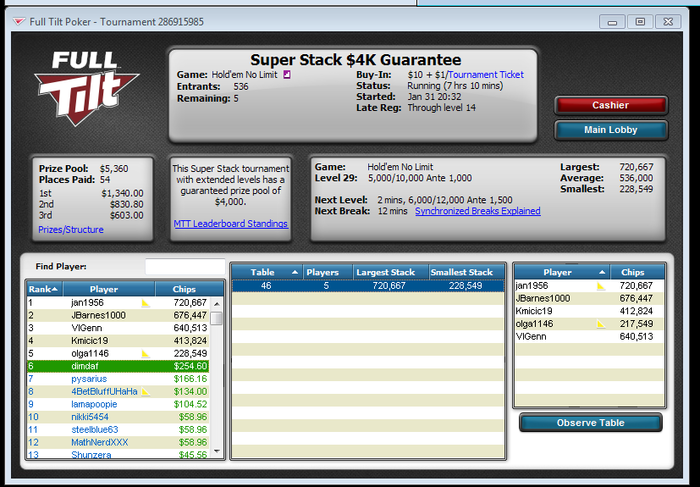Select pysarius in the rank list
Image resolution: width=700 pixels, height=487 pixels.
coord(118,379)
